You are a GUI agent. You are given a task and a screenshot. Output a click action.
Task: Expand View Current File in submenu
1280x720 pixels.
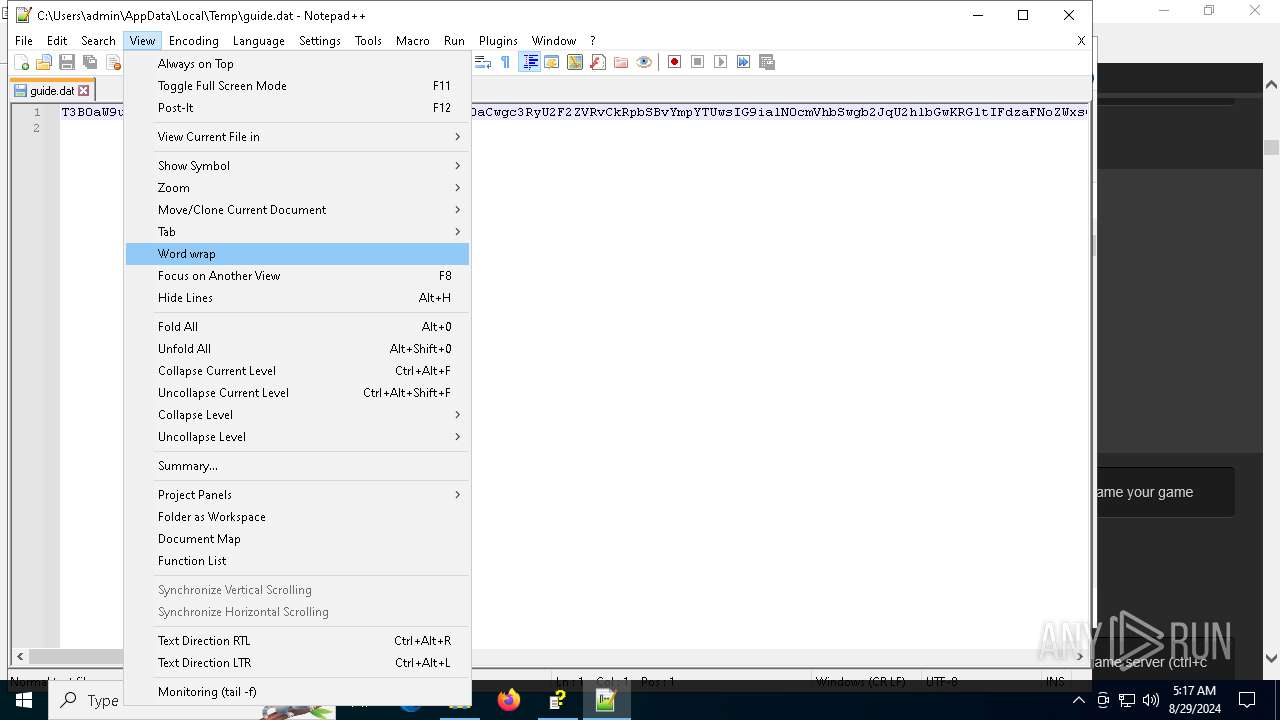pos(297,137)
